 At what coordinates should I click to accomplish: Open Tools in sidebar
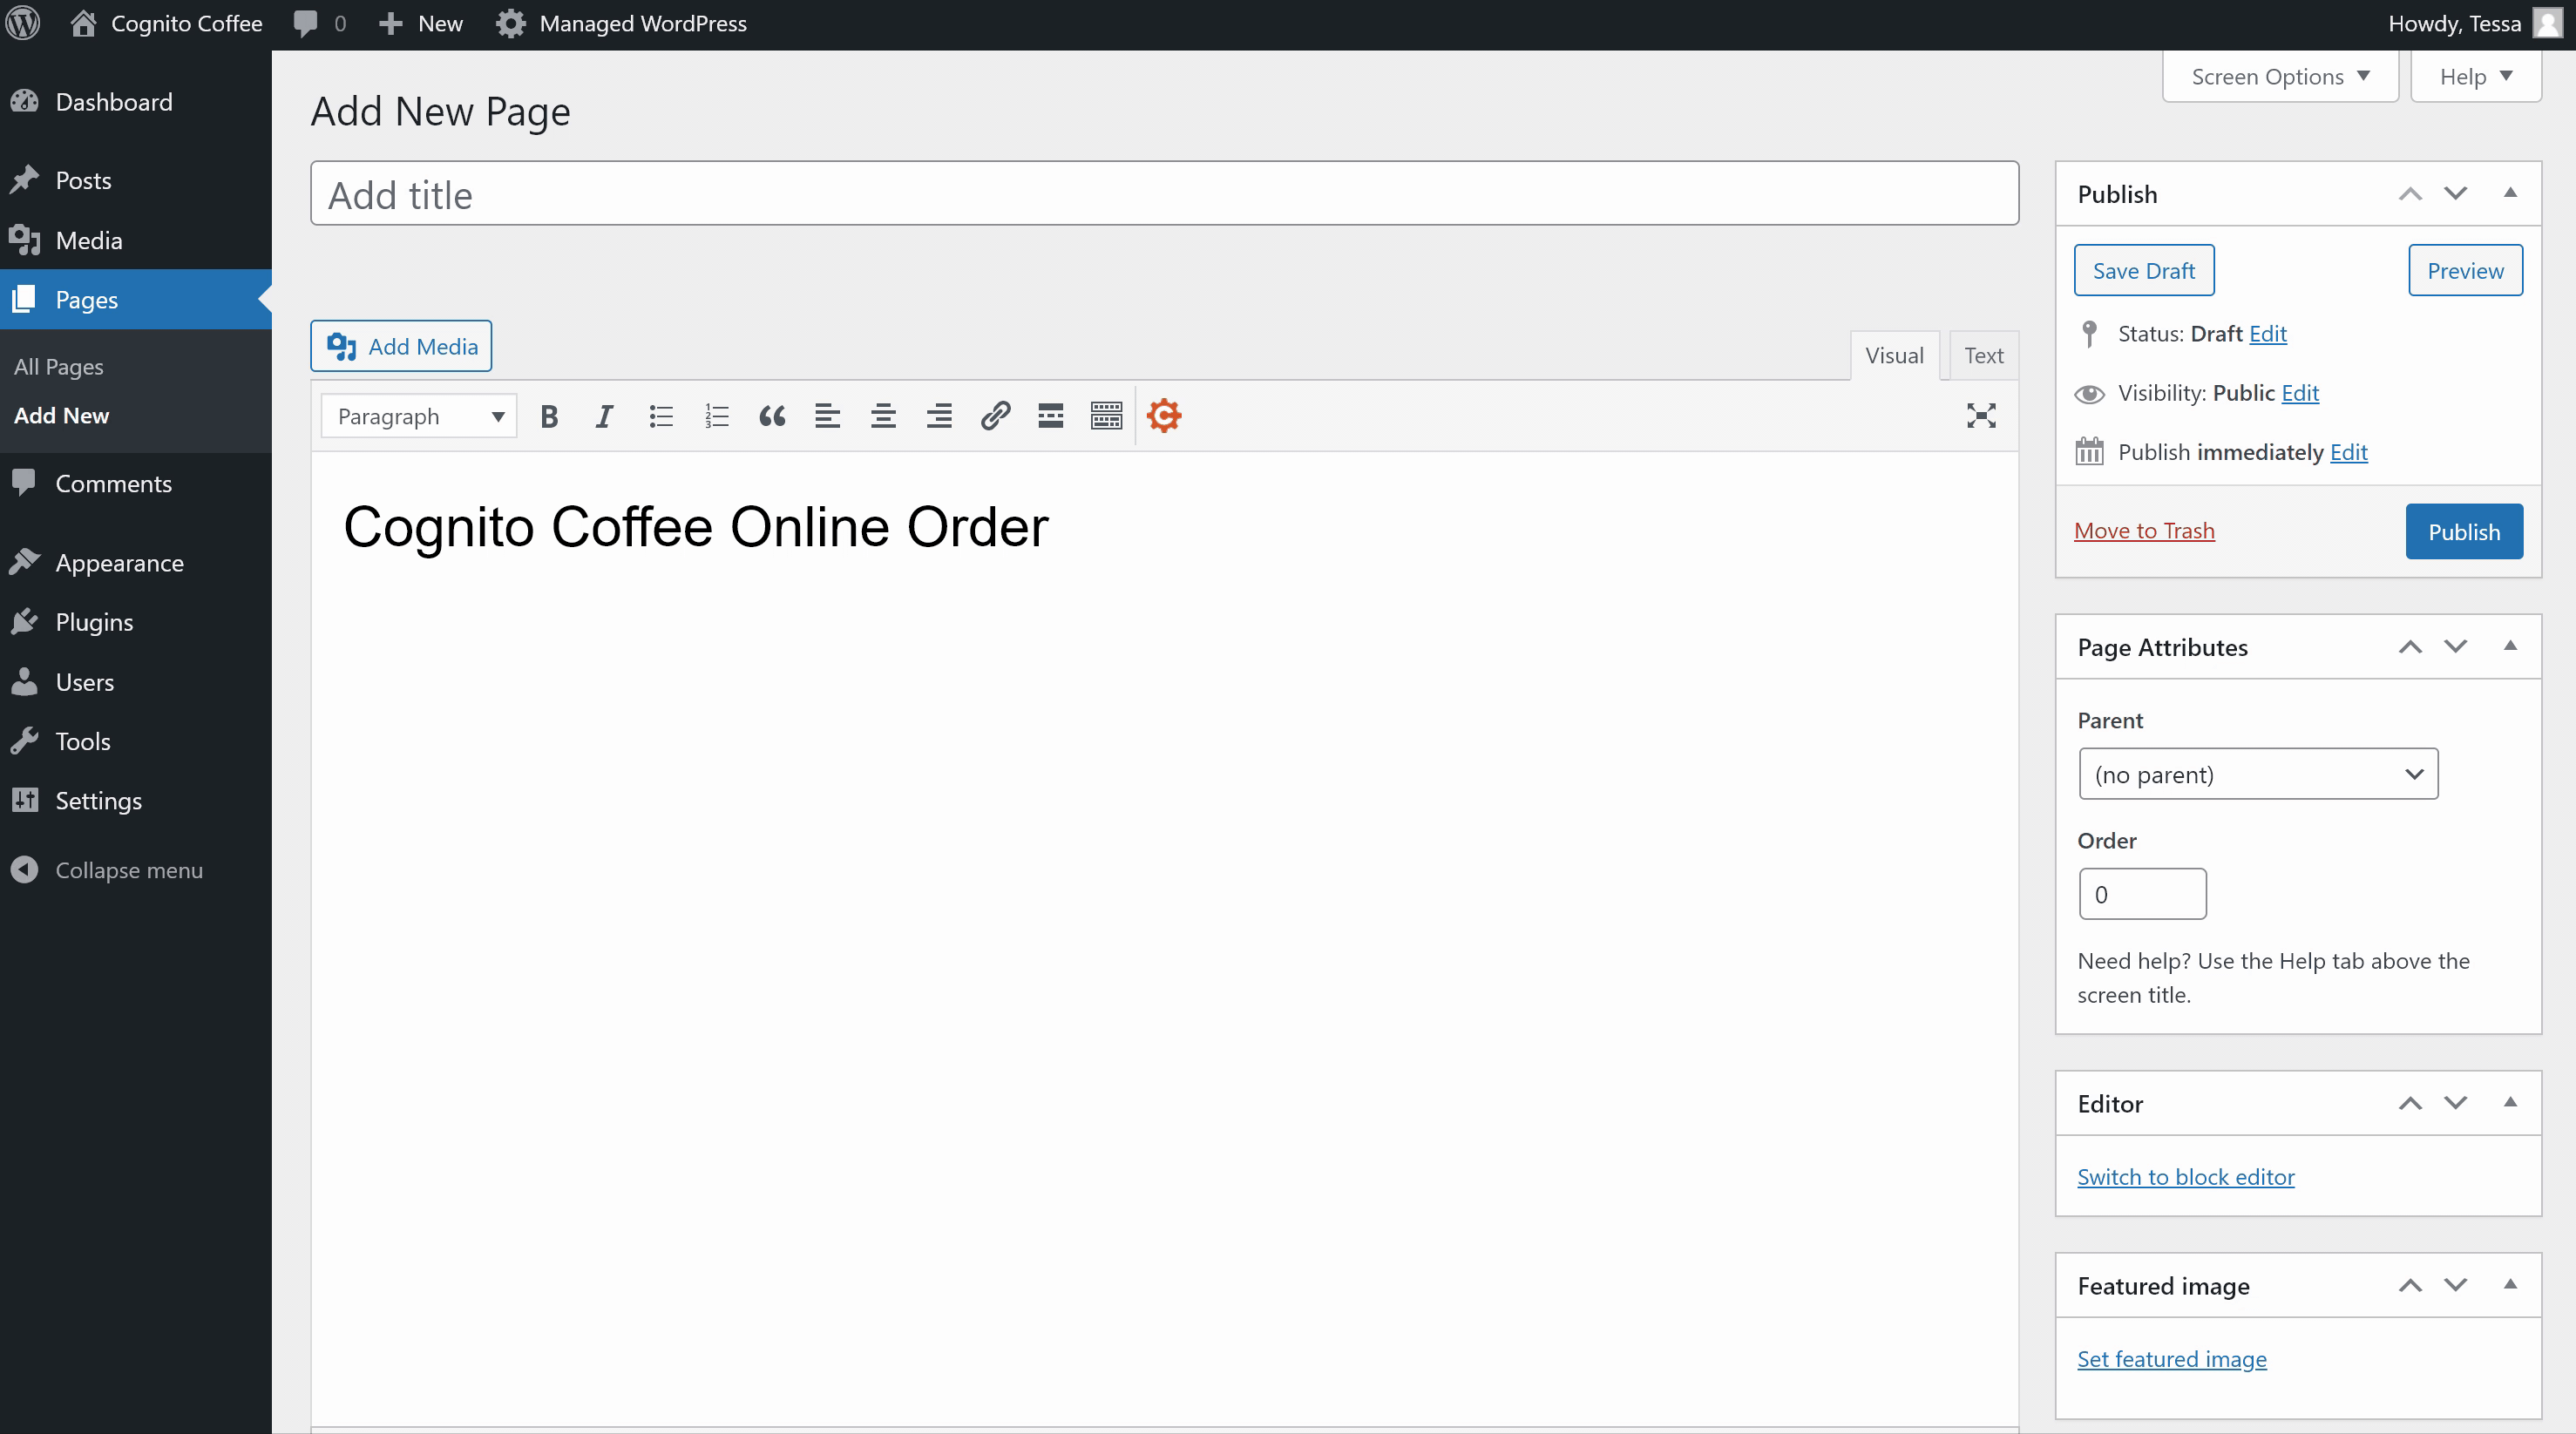coord(136,741)
